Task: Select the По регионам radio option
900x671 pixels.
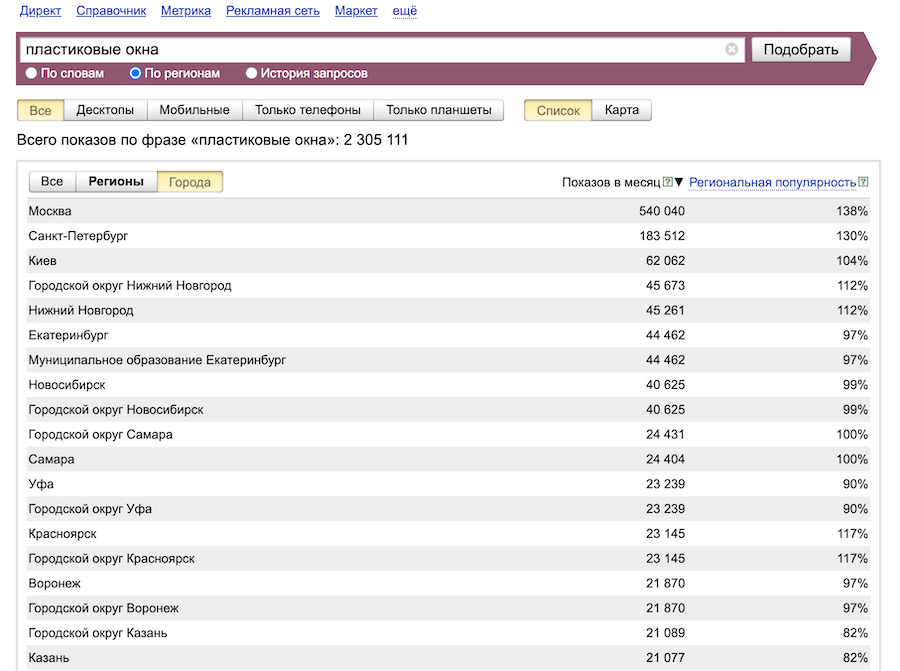Action: click(x=136, y=73)
